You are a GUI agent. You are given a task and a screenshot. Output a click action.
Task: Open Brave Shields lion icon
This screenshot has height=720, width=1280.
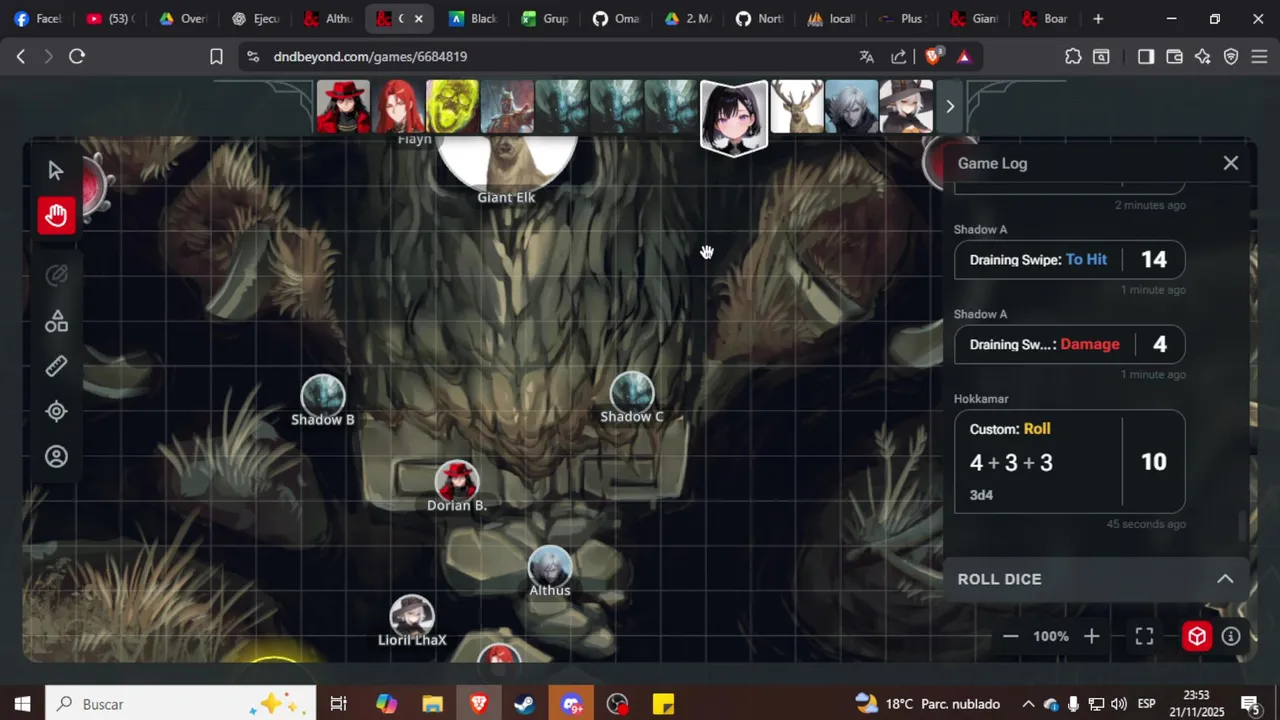[933, 57]
